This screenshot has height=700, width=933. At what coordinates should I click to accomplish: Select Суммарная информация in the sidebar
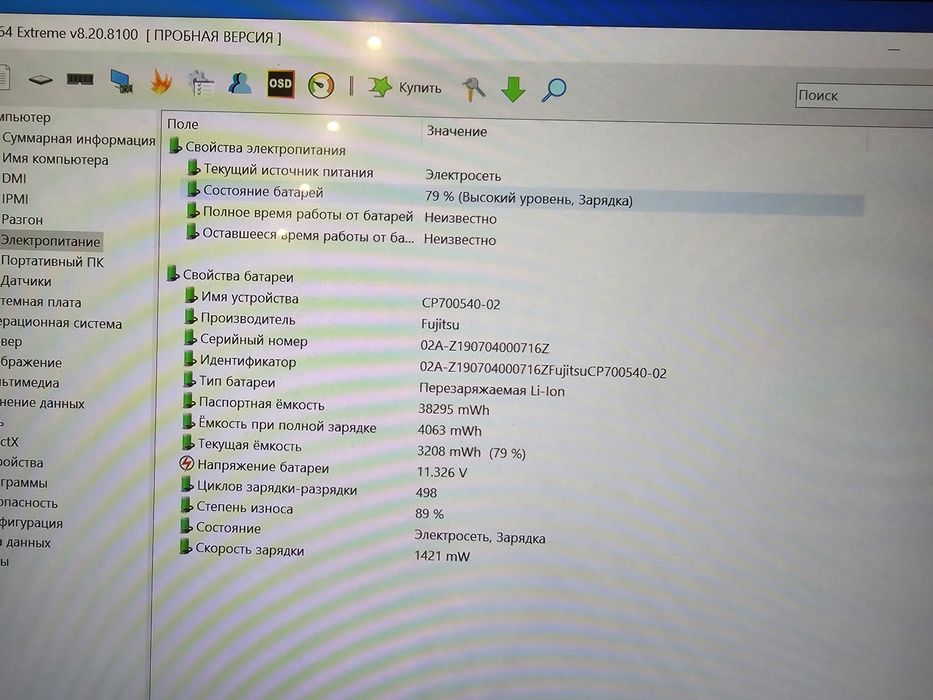pyautogui.click(x=79, y=139)
